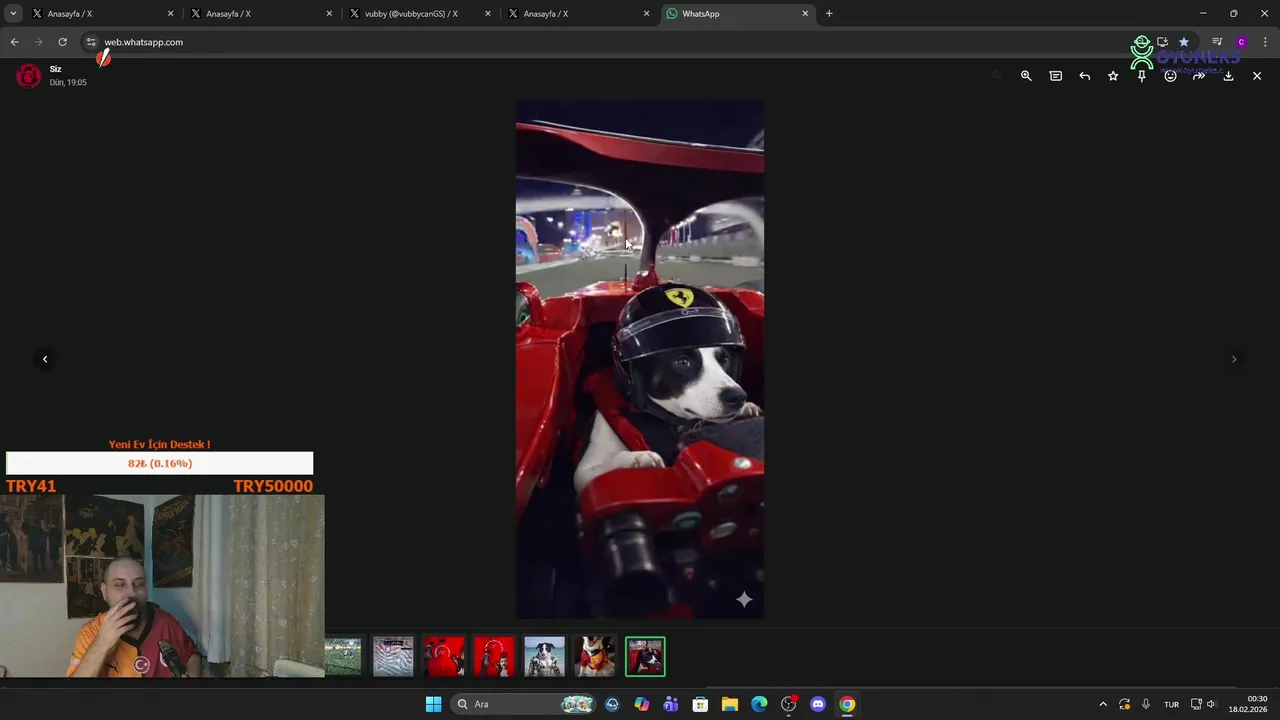Image resolution: width=1280 pixels, height=720 pixels.
Task: Click the sender avatar next to Siz
Action: pyautogui.click(x=29, y=76)
